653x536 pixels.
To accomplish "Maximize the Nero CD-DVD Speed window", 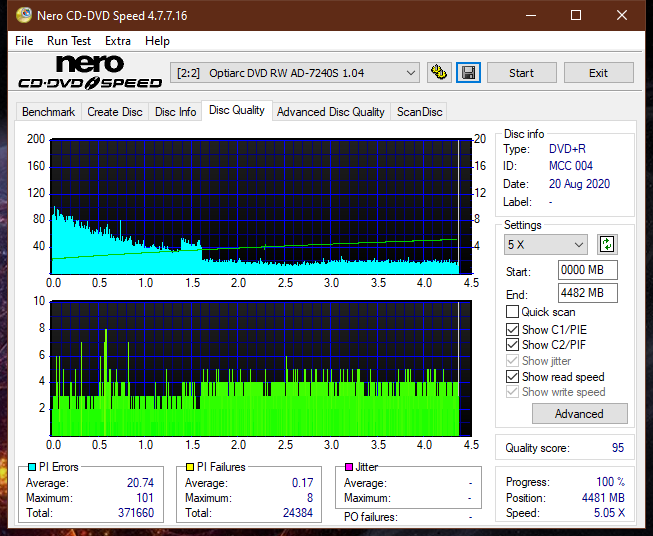I will (x=576, y=15).
